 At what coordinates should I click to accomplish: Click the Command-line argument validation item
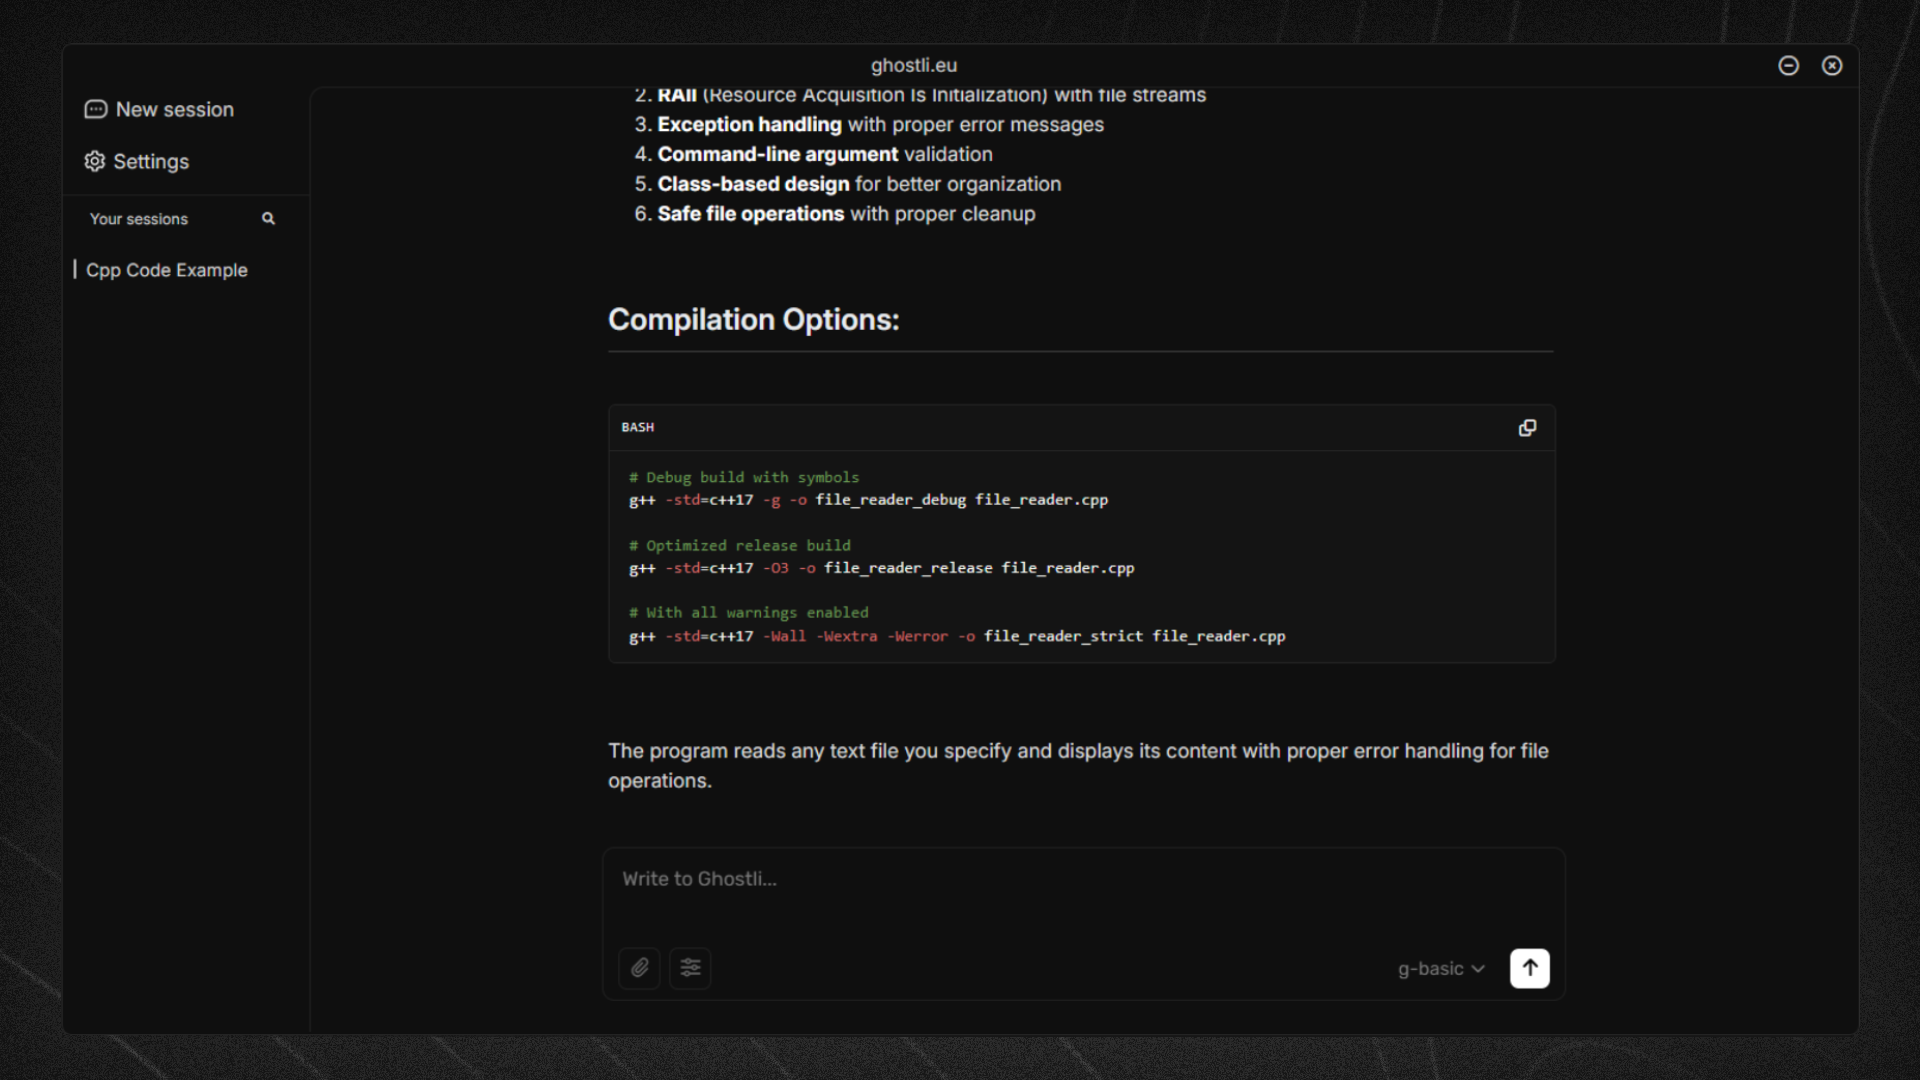[814, 154]
